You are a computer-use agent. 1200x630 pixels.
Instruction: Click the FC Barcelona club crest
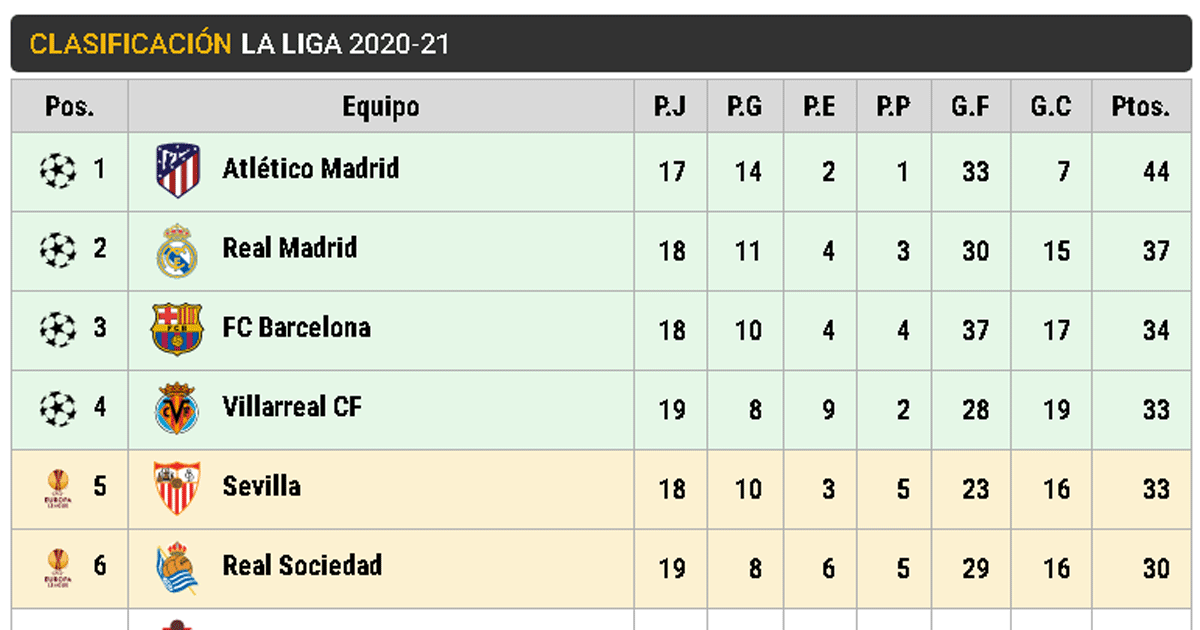(x=177, y=329)
